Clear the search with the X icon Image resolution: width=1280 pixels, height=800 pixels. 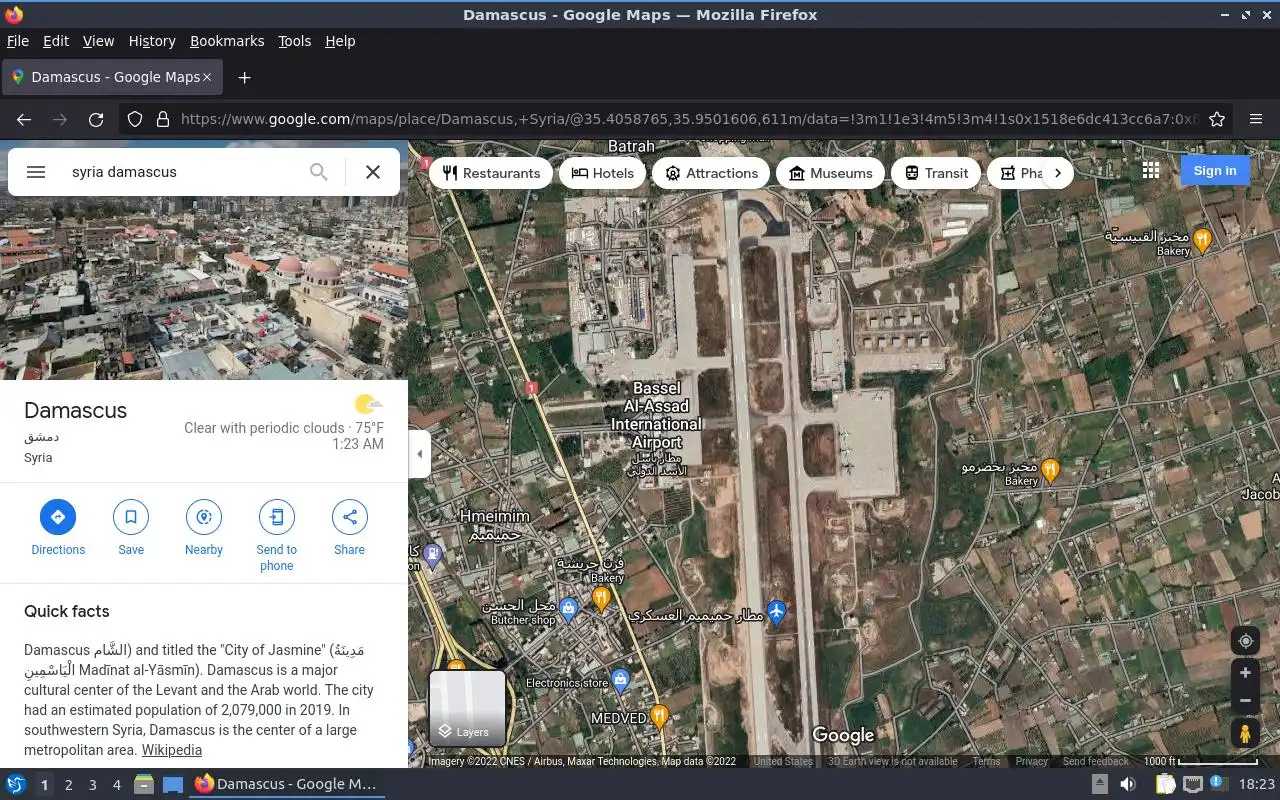click(373, 172)
